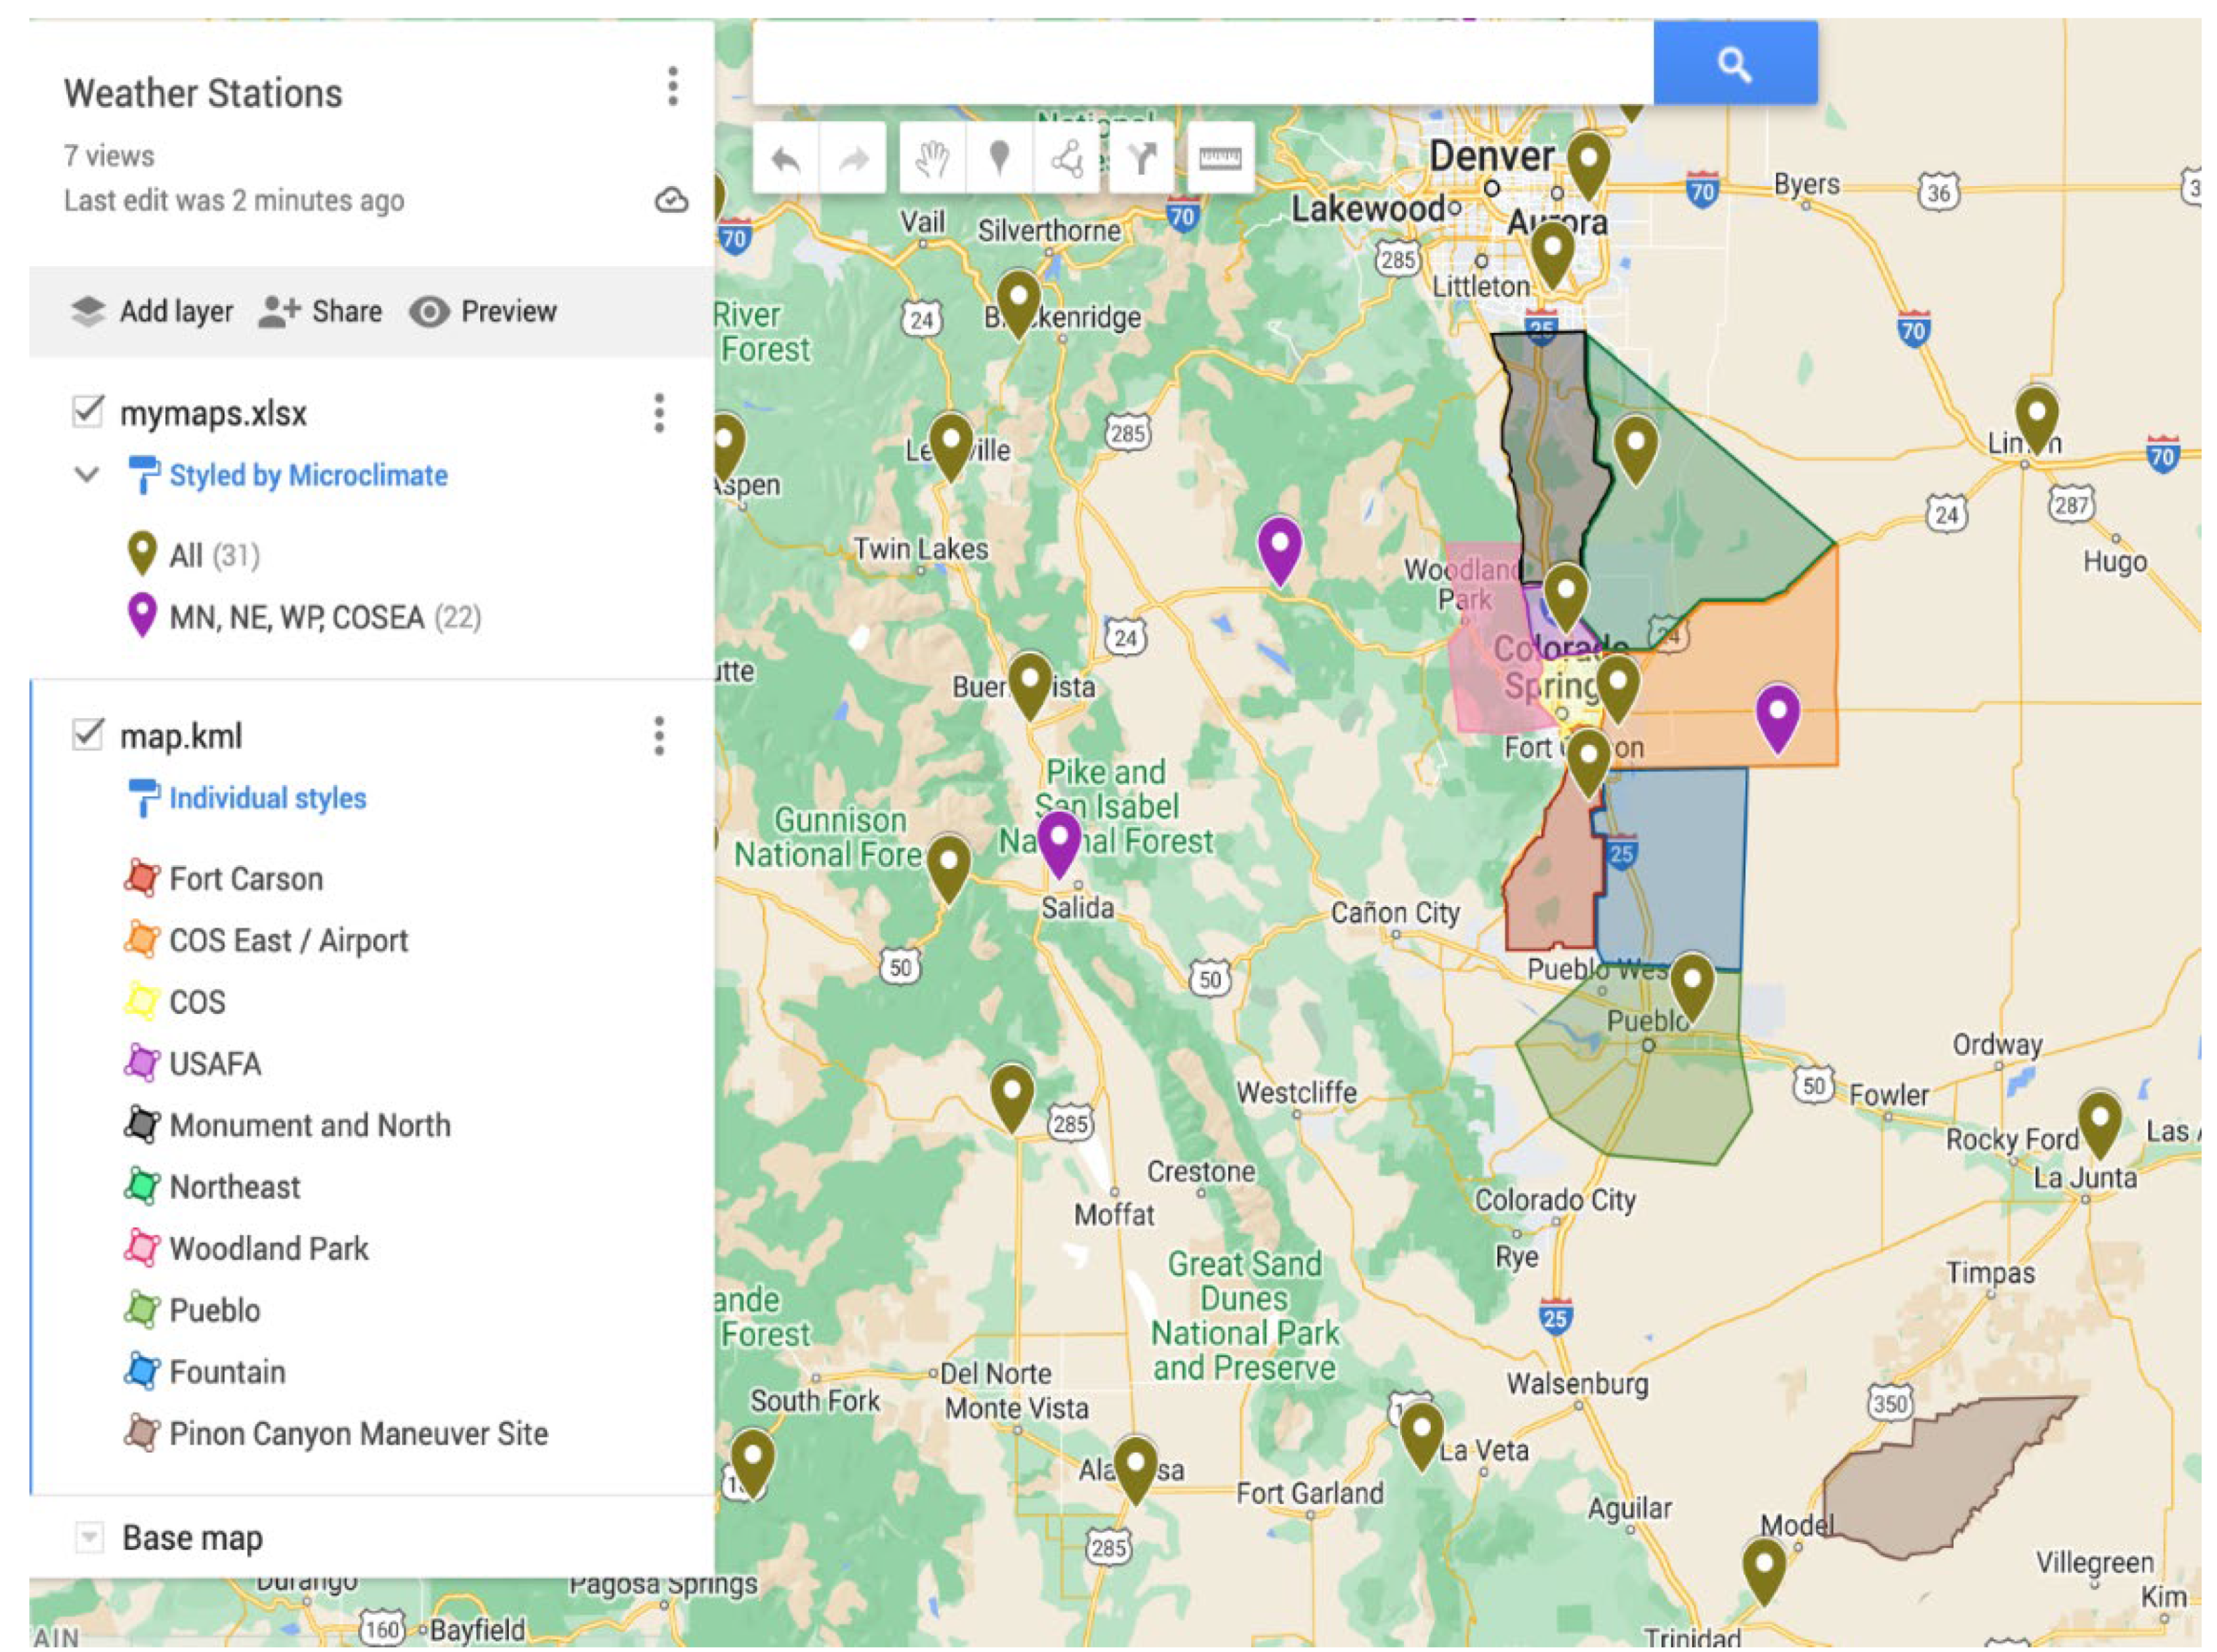Collapse the Styled by Microclimate chevron
Screen dimensions: 2217x1652
pyautogui.click(x=88, y=474)
